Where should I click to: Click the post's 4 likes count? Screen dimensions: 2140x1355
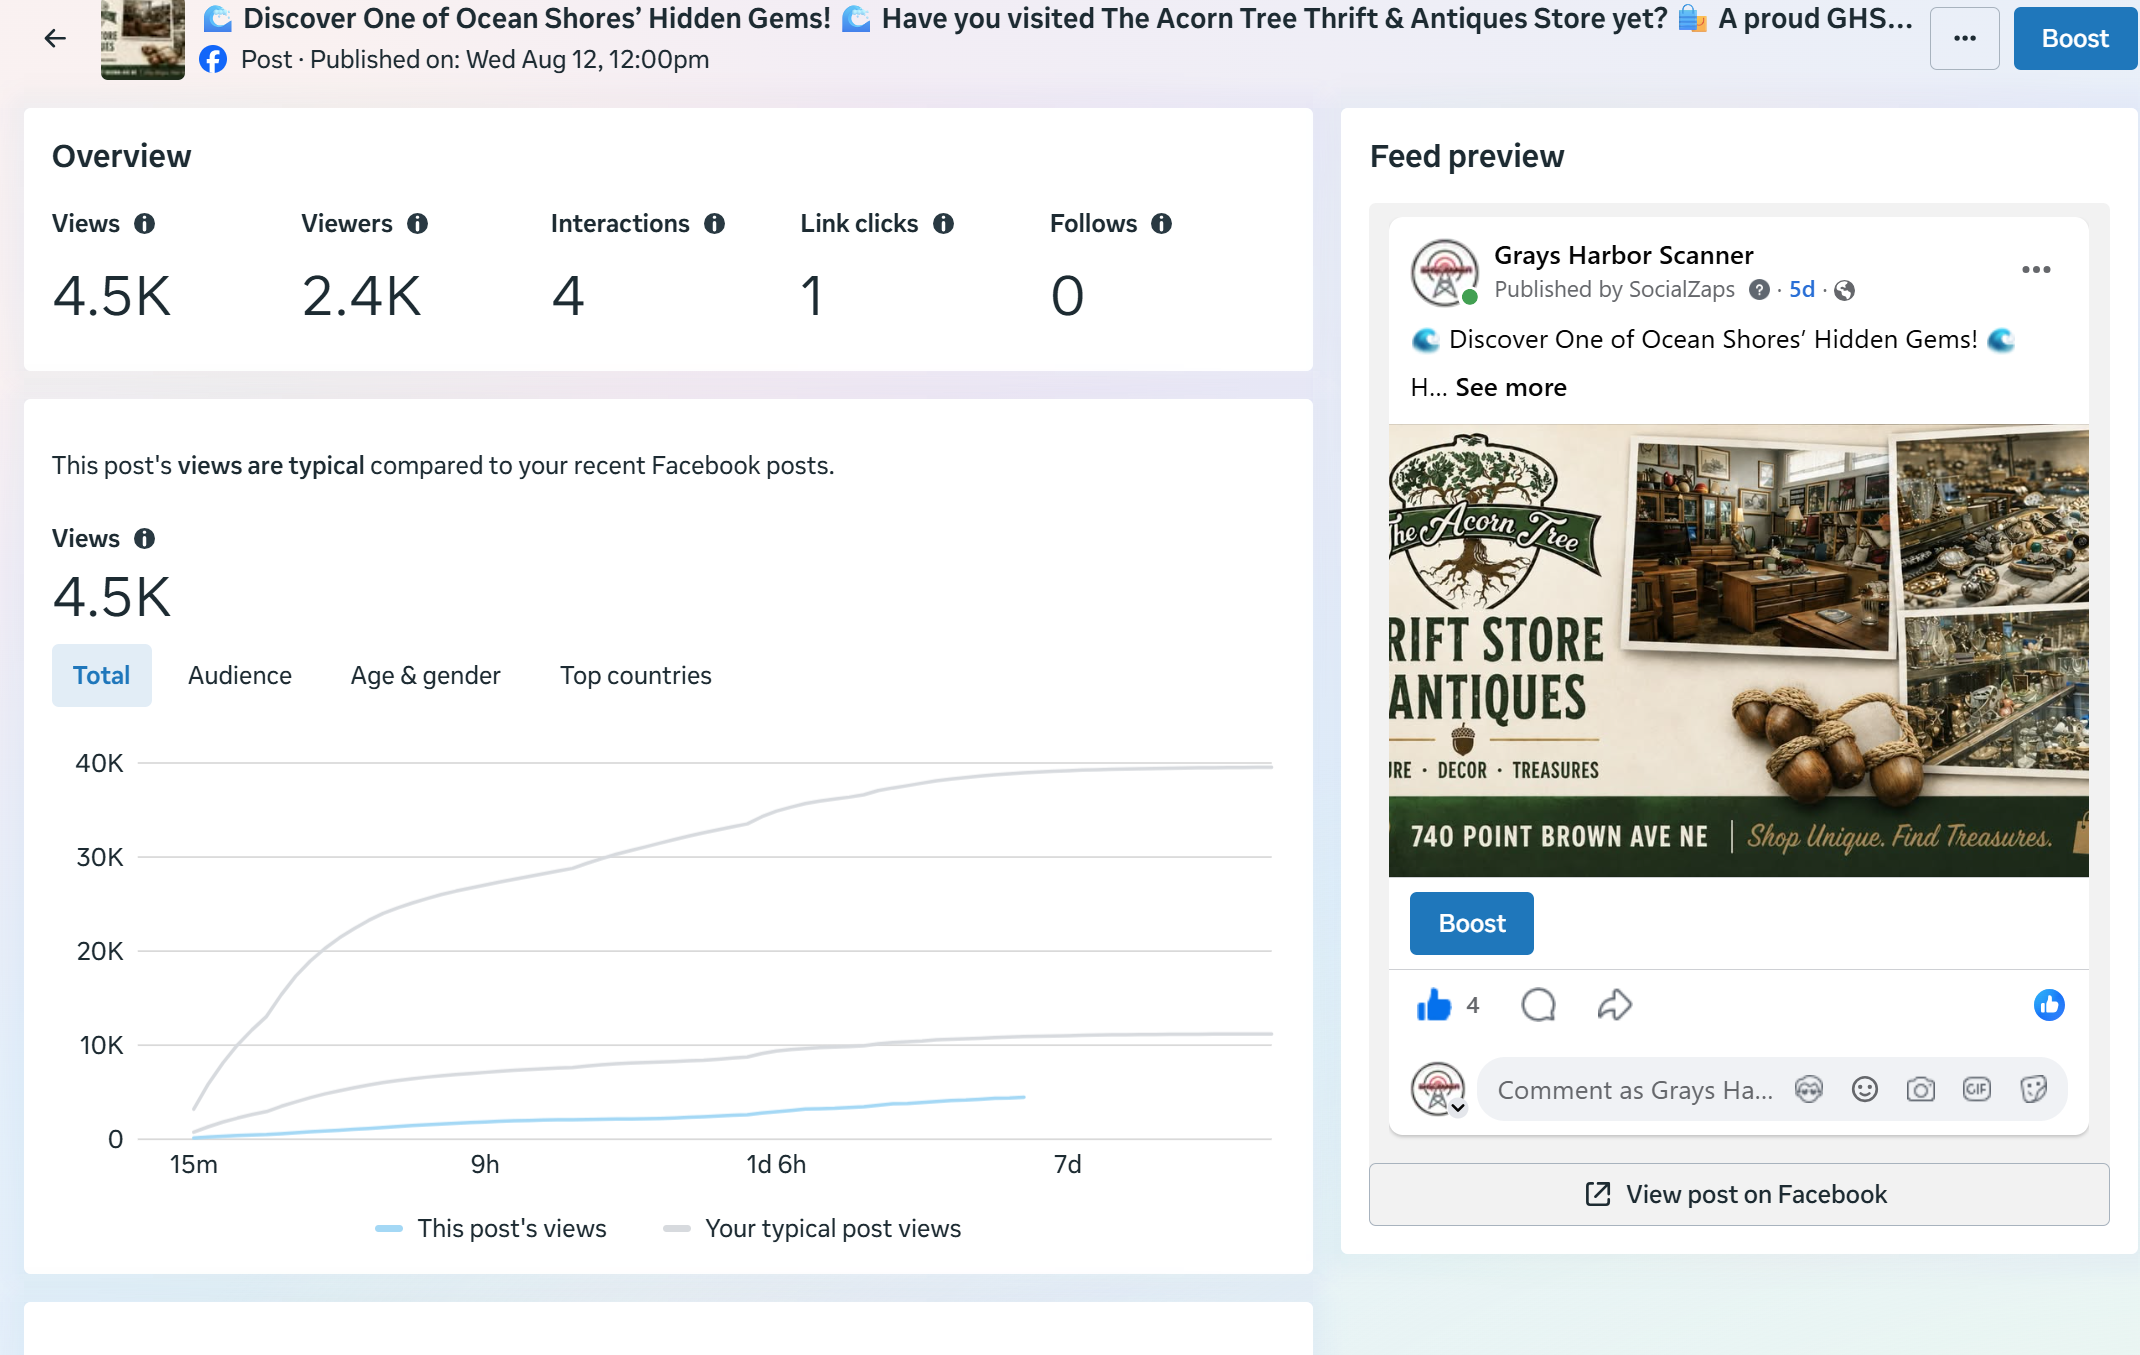(x=1473, y=1006)
